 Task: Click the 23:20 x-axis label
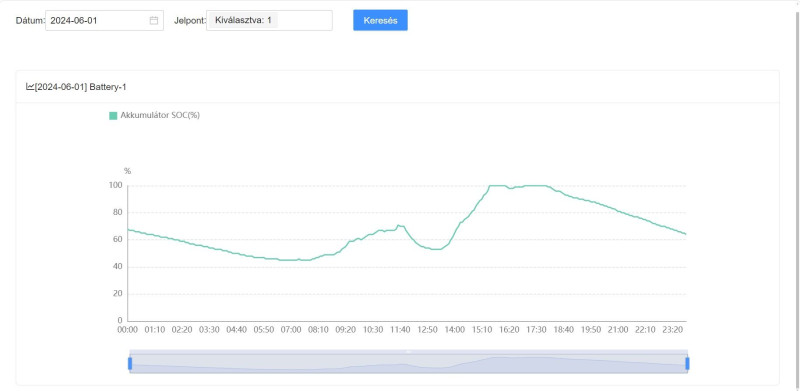[672, 330]
